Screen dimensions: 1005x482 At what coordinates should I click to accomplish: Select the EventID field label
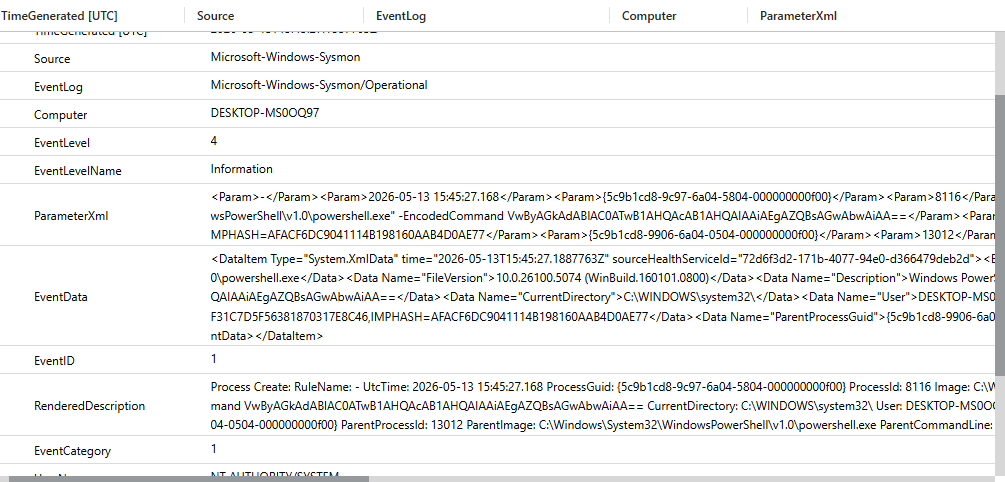54,362
